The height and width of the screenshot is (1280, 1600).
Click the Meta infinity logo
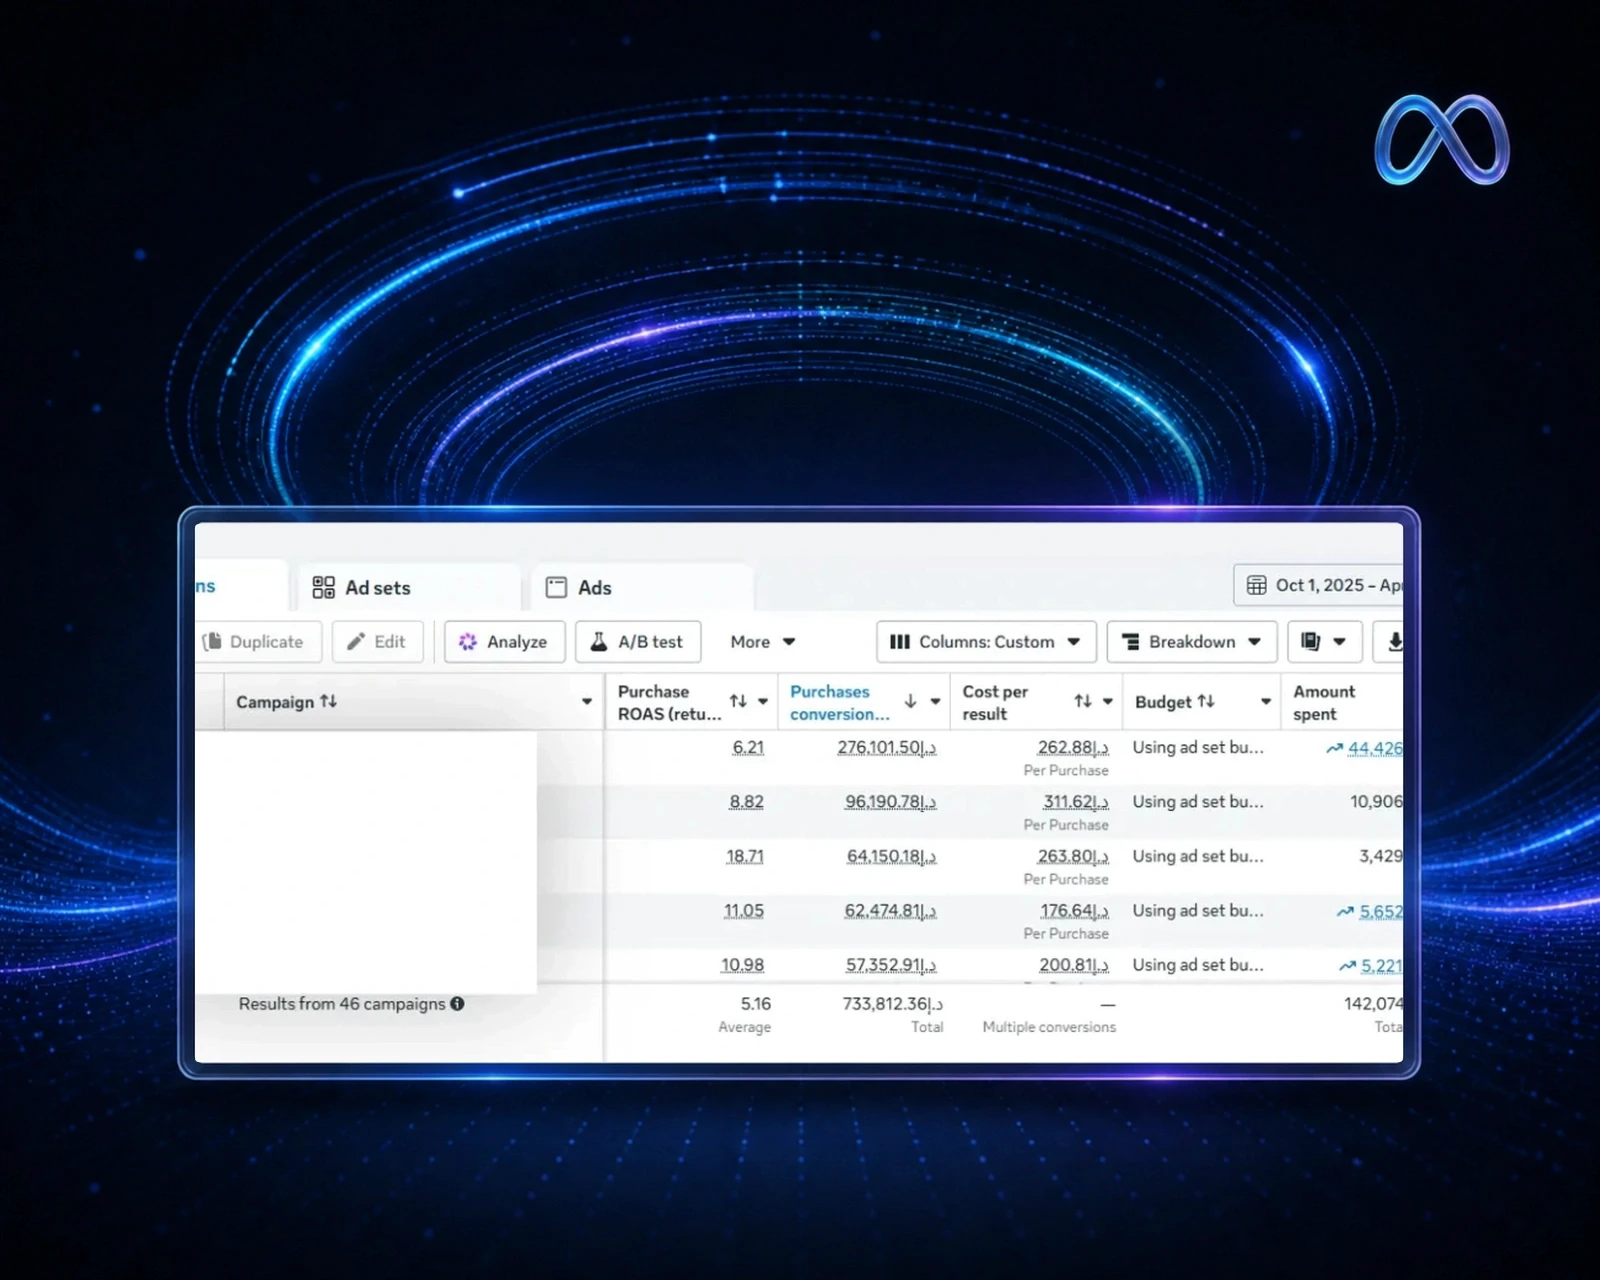tap(1441, 140)
